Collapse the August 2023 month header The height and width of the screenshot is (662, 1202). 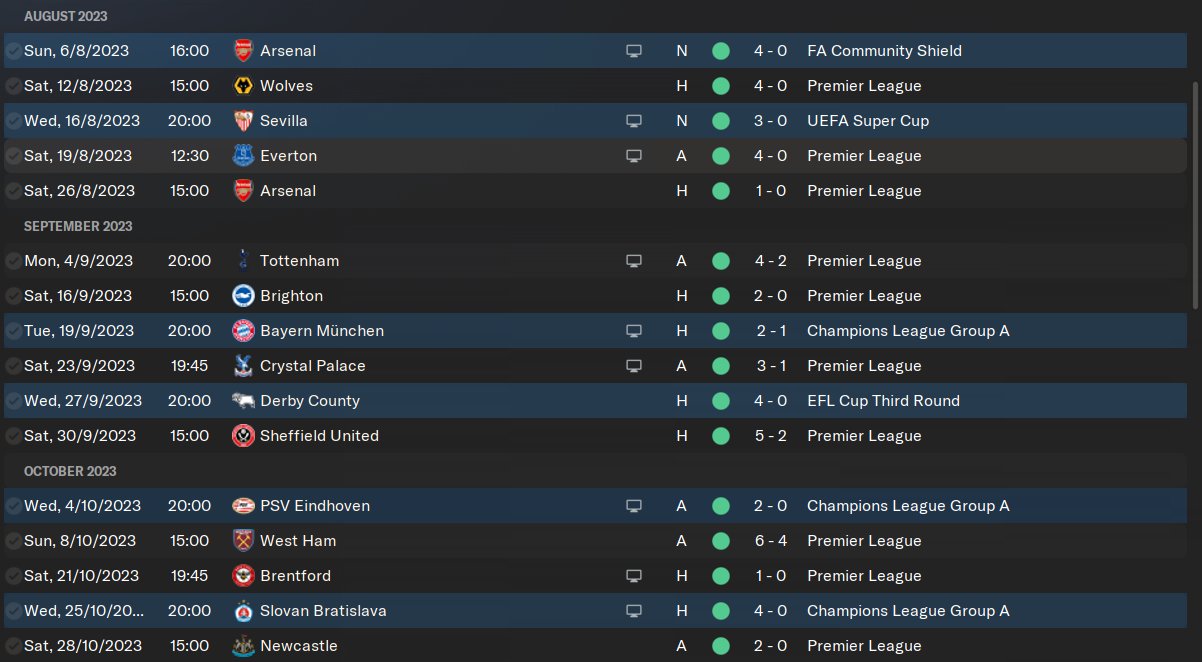point(65,16)
